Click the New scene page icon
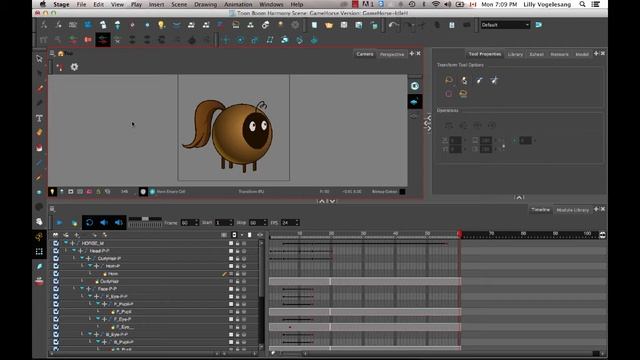 314,25
